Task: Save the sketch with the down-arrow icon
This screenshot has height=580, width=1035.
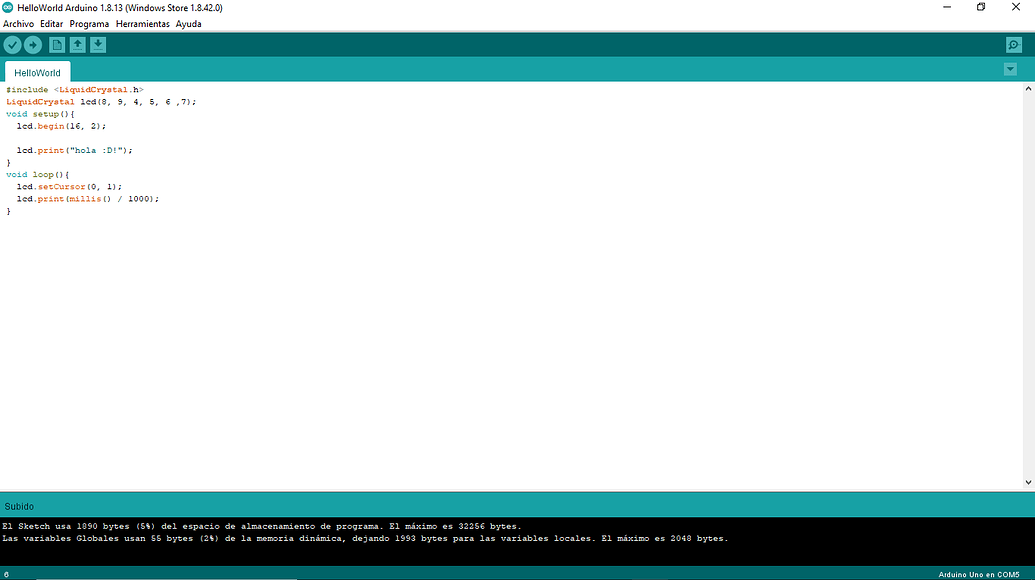Action: (98, 44)
